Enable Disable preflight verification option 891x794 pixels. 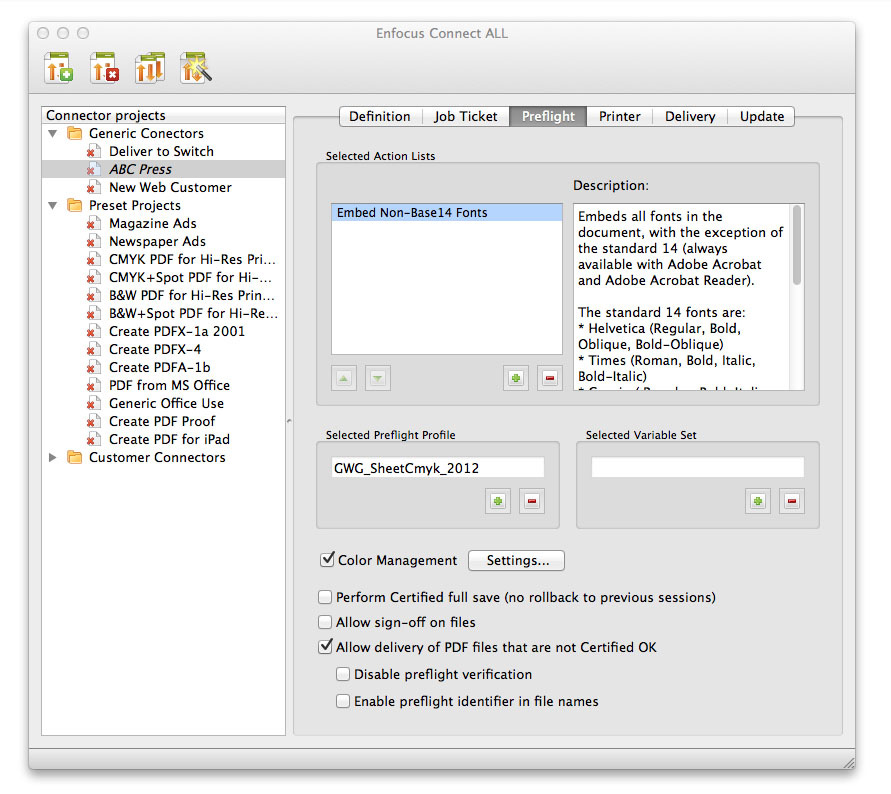pyautogui.click(x=343, y=674)
